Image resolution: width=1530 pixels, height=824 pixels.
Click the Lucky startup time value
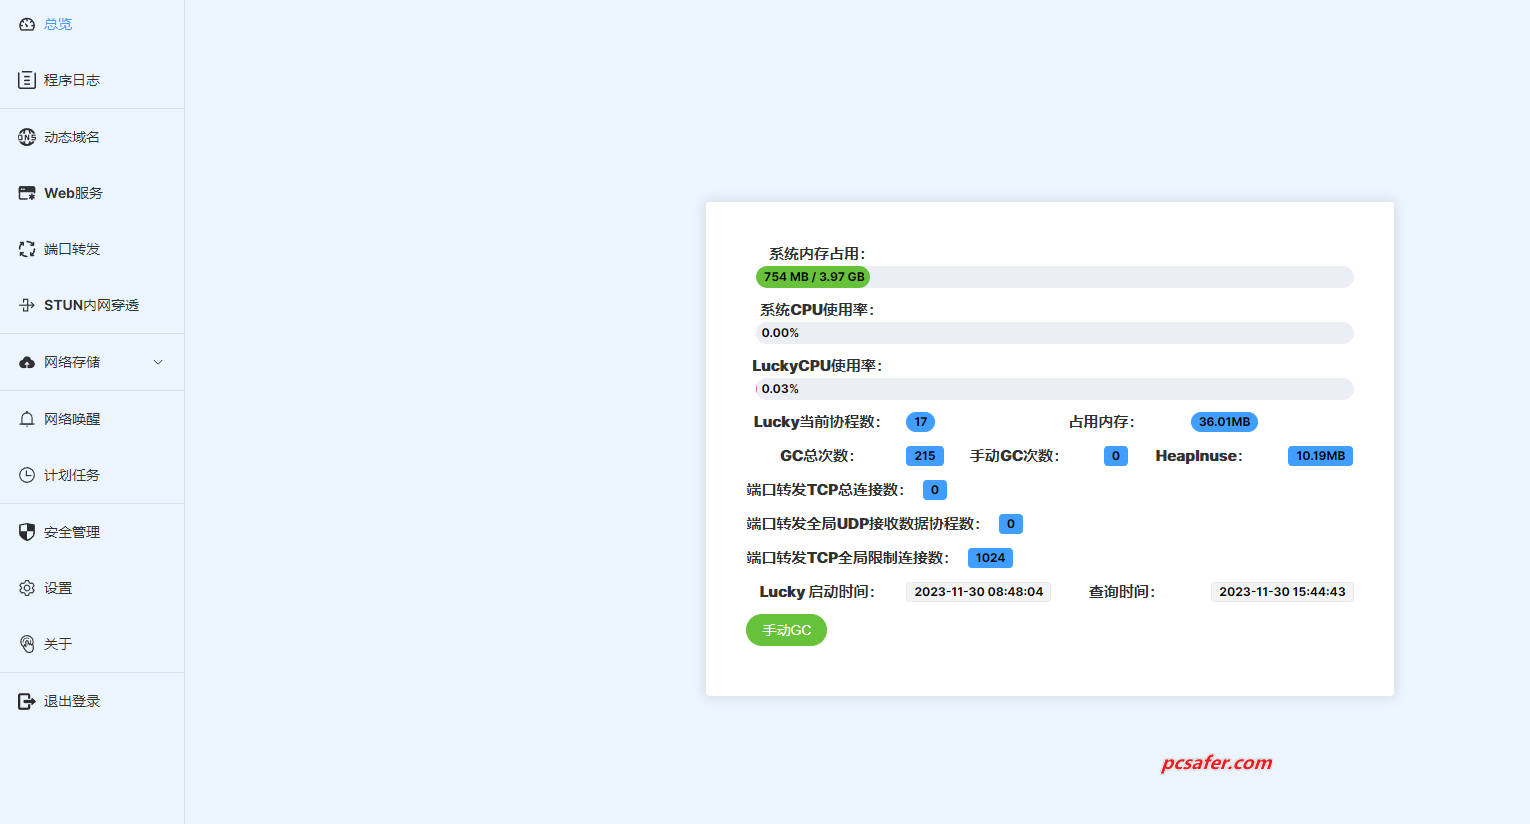(978, 592)
